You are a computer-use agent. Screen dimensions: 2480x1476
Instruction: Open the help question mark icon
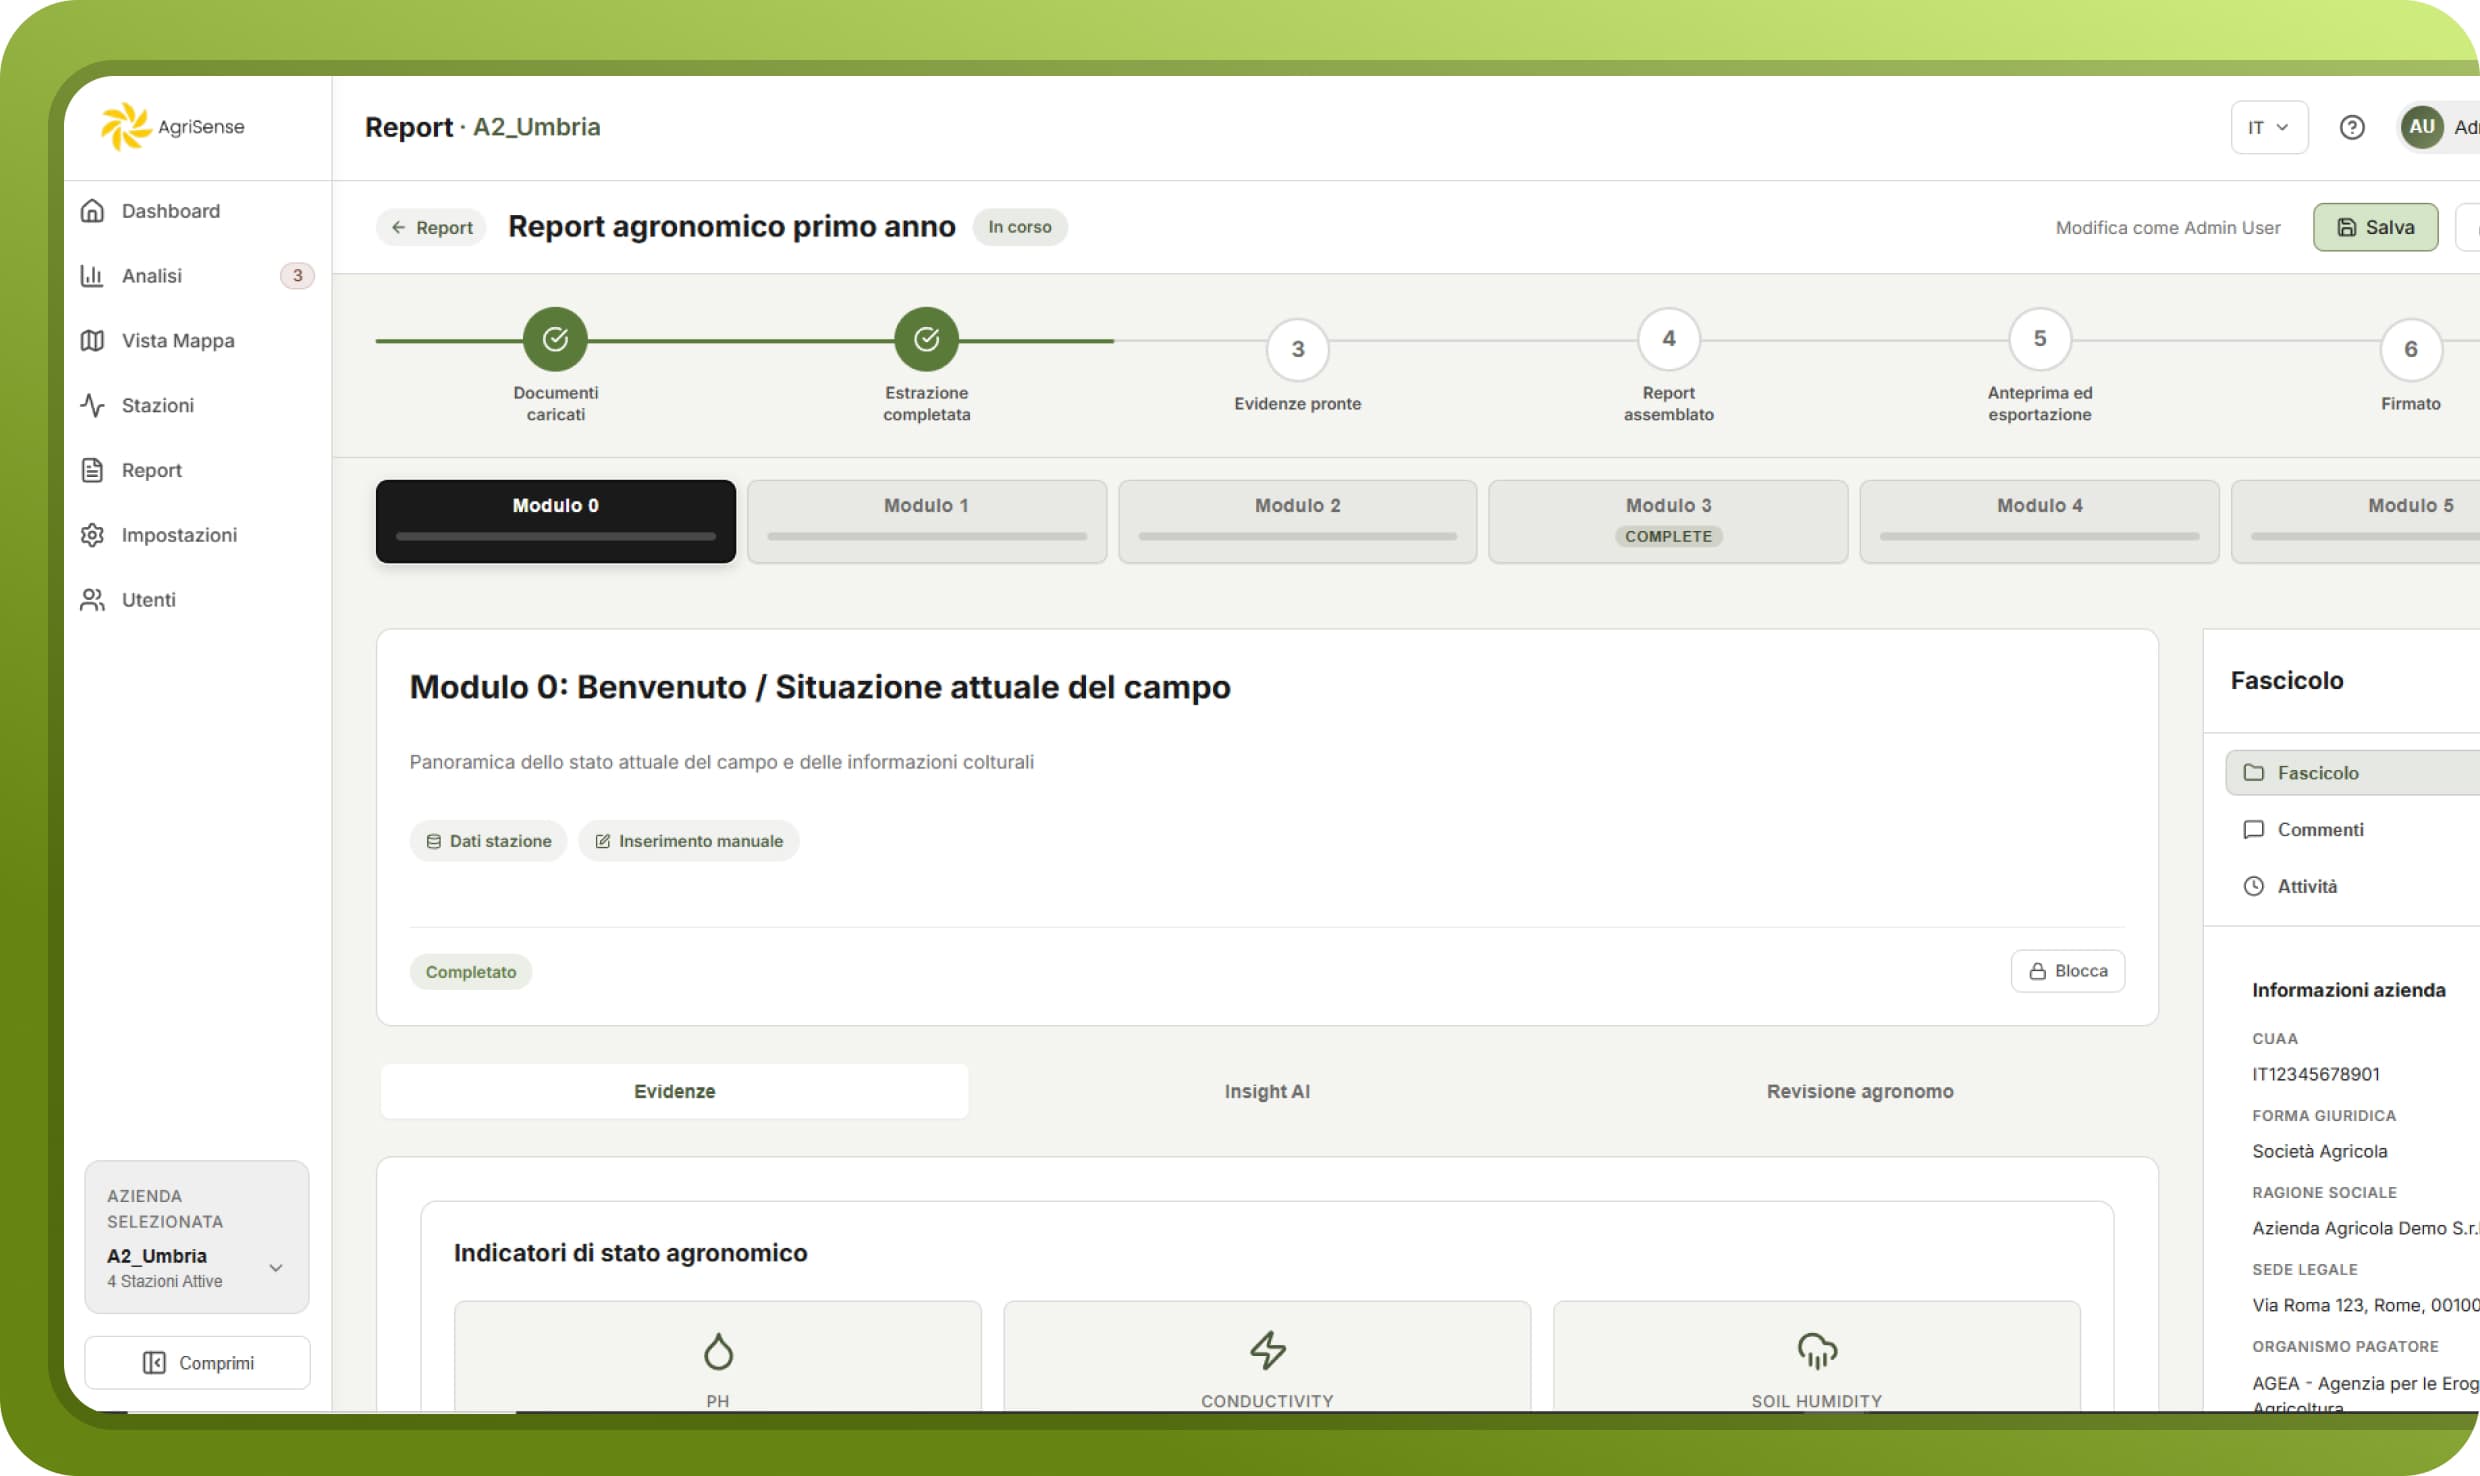2352,127
